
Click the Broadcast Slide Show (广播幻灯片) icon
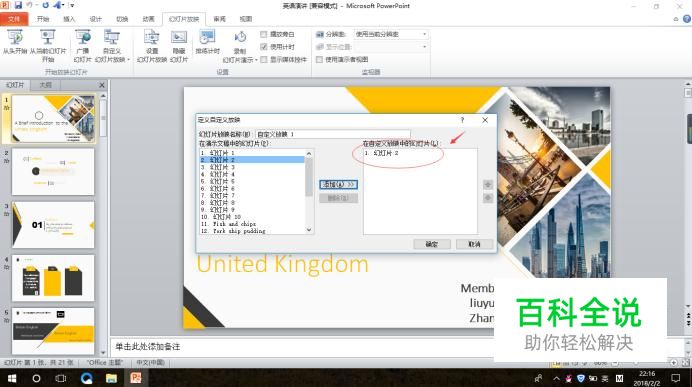coord(83,37)
